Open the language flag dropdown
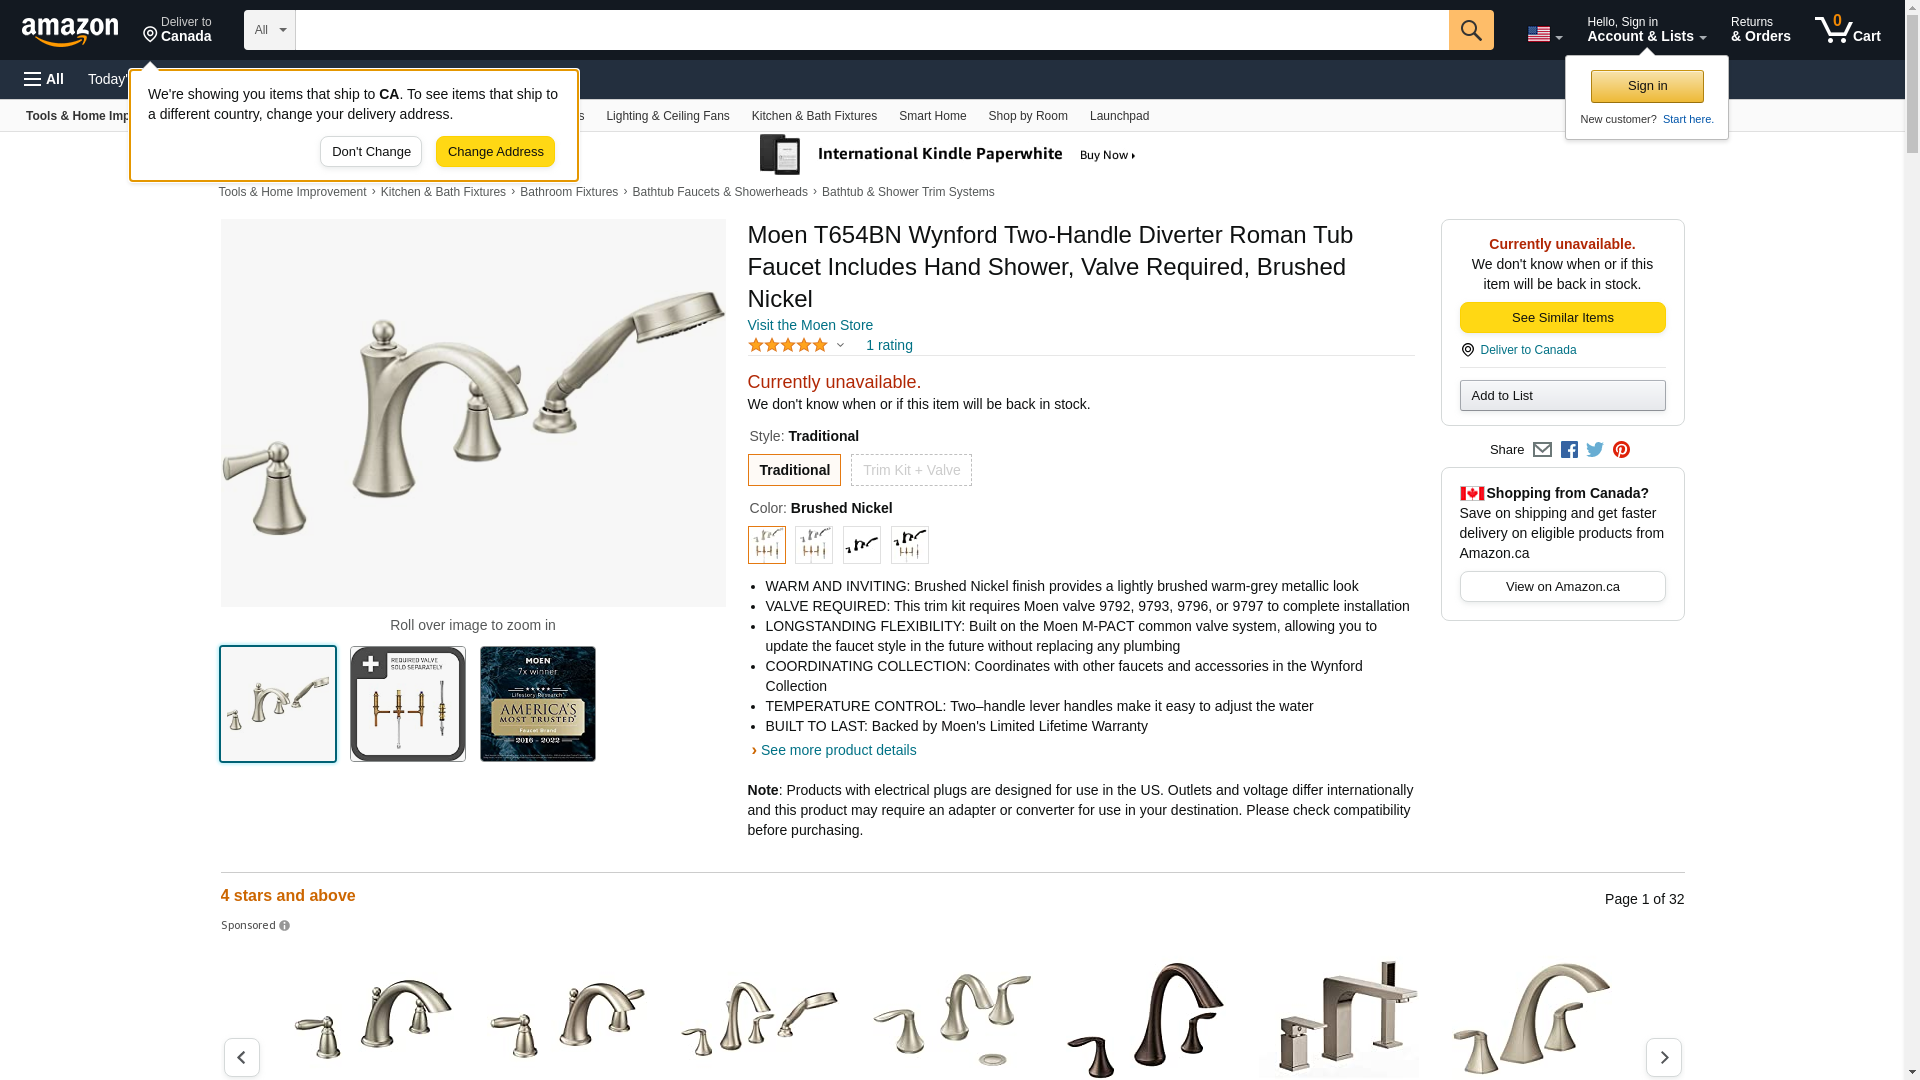The image size is (1920, 1080). (1545, 35)
